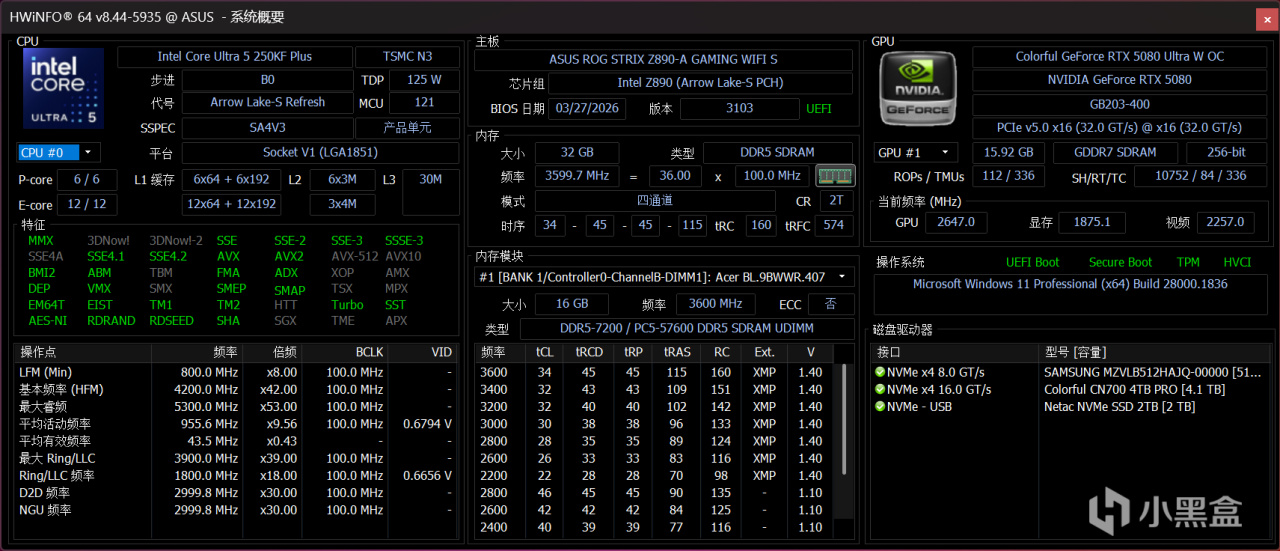Click the memory module chip icon
The width and height of the screenshot is (1280, 551).
coord(835,176)
